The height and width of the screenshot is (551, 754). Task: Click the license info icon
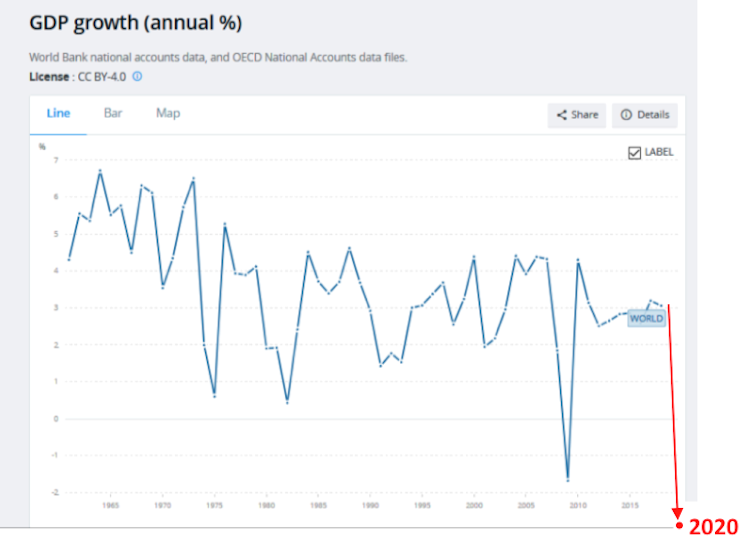click(x=137, y=76)
